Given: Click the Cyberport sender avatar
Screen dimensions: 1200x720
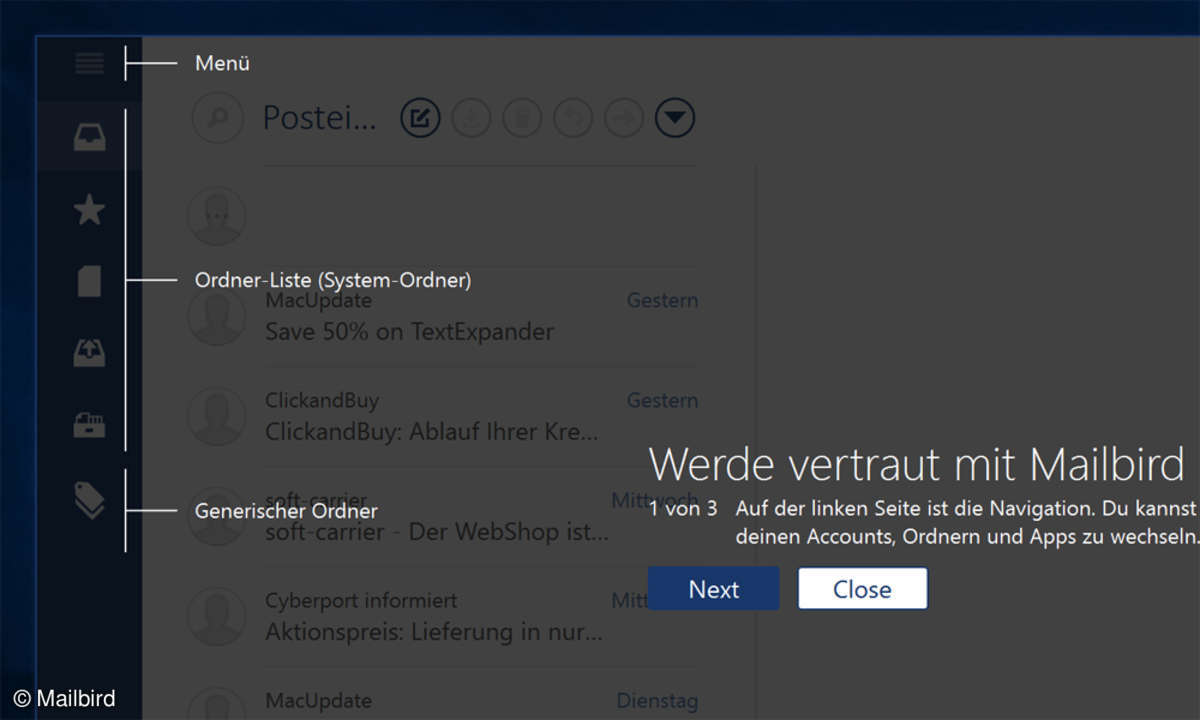Looking at the screenshot, I should [x=217, y=616].
